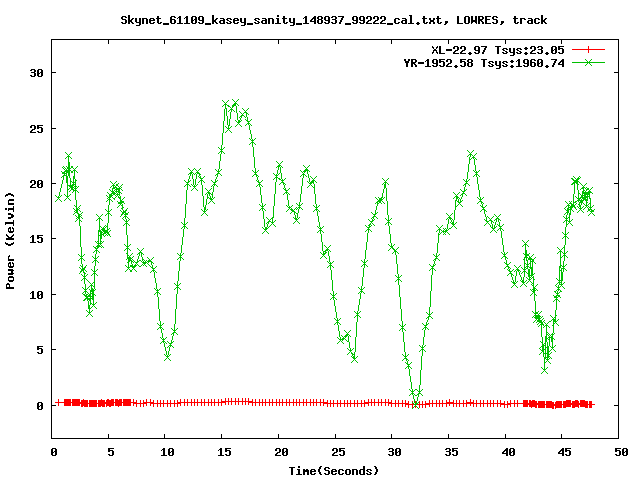Click the 15 tick label on y-axis
640x480 pixels.
click(37, 240)
